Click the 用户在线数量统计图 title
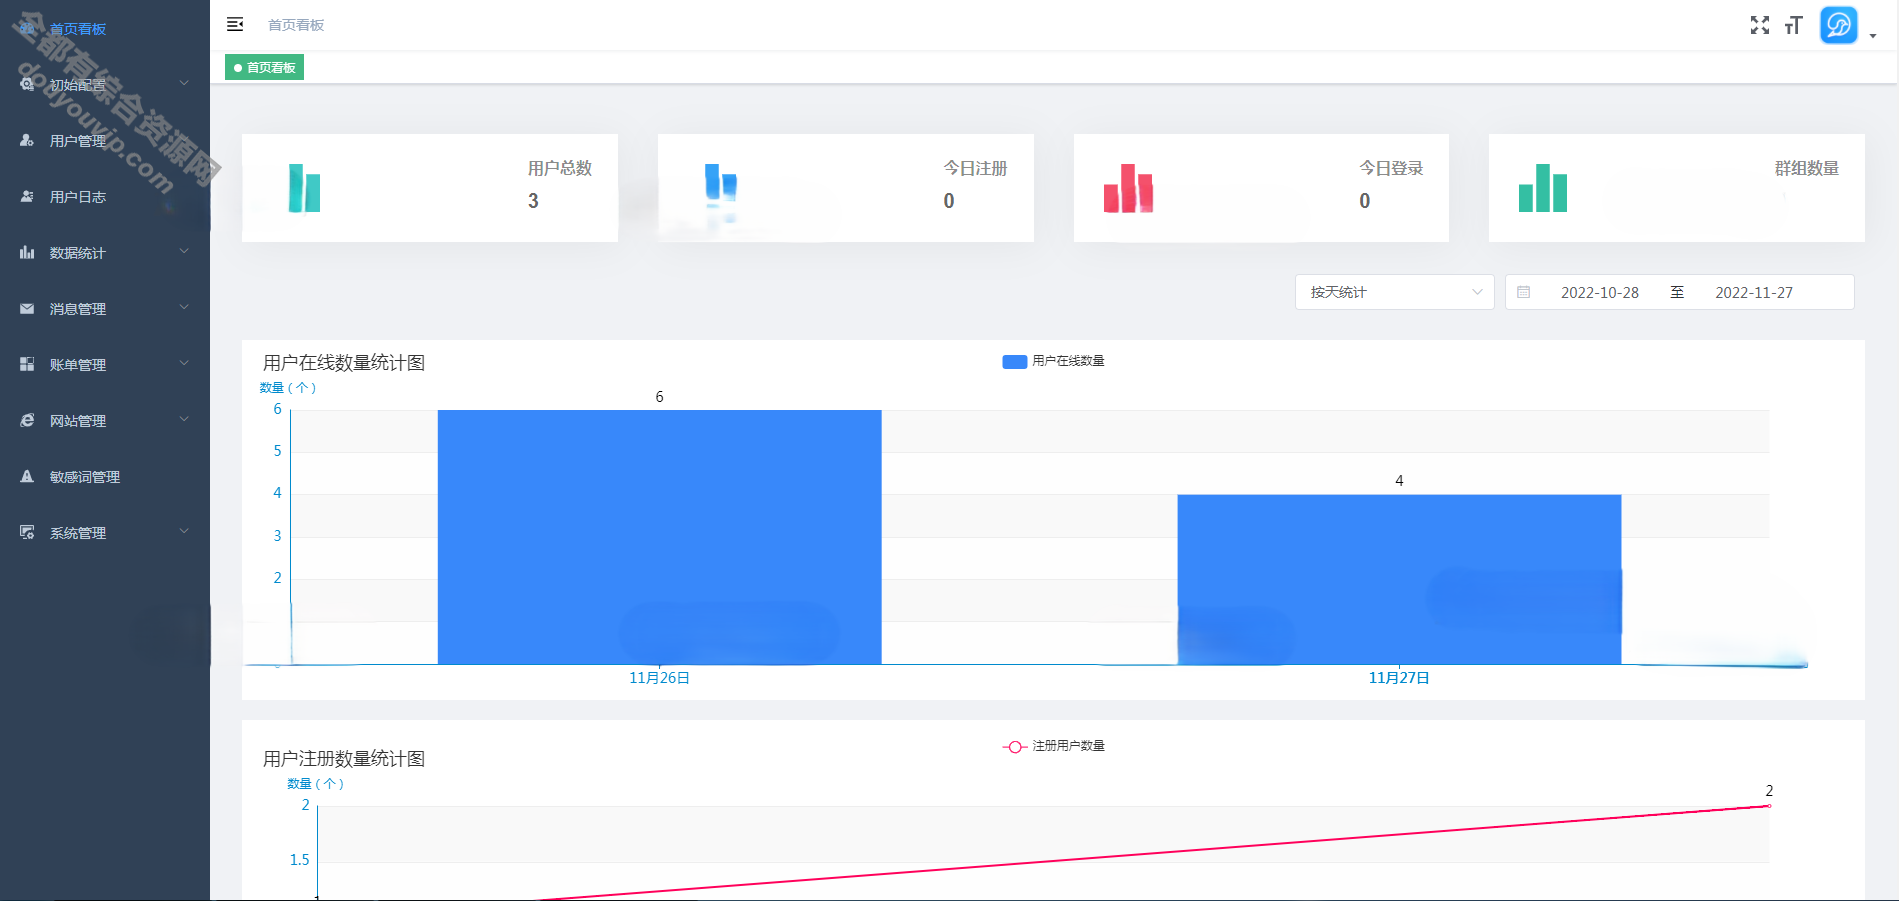This screenshot has height=901, width=1899. [x=344, y=363]
